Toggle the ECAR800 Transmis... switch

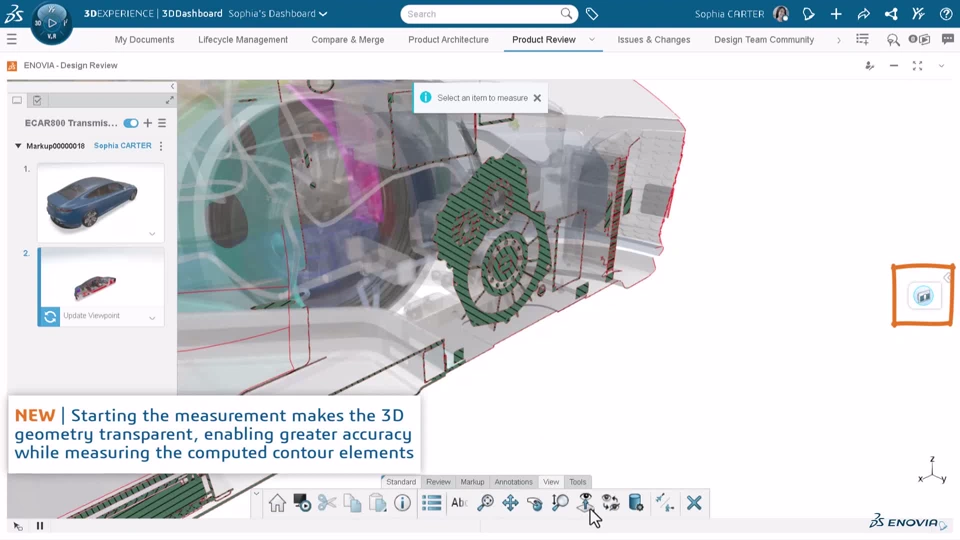130,123
